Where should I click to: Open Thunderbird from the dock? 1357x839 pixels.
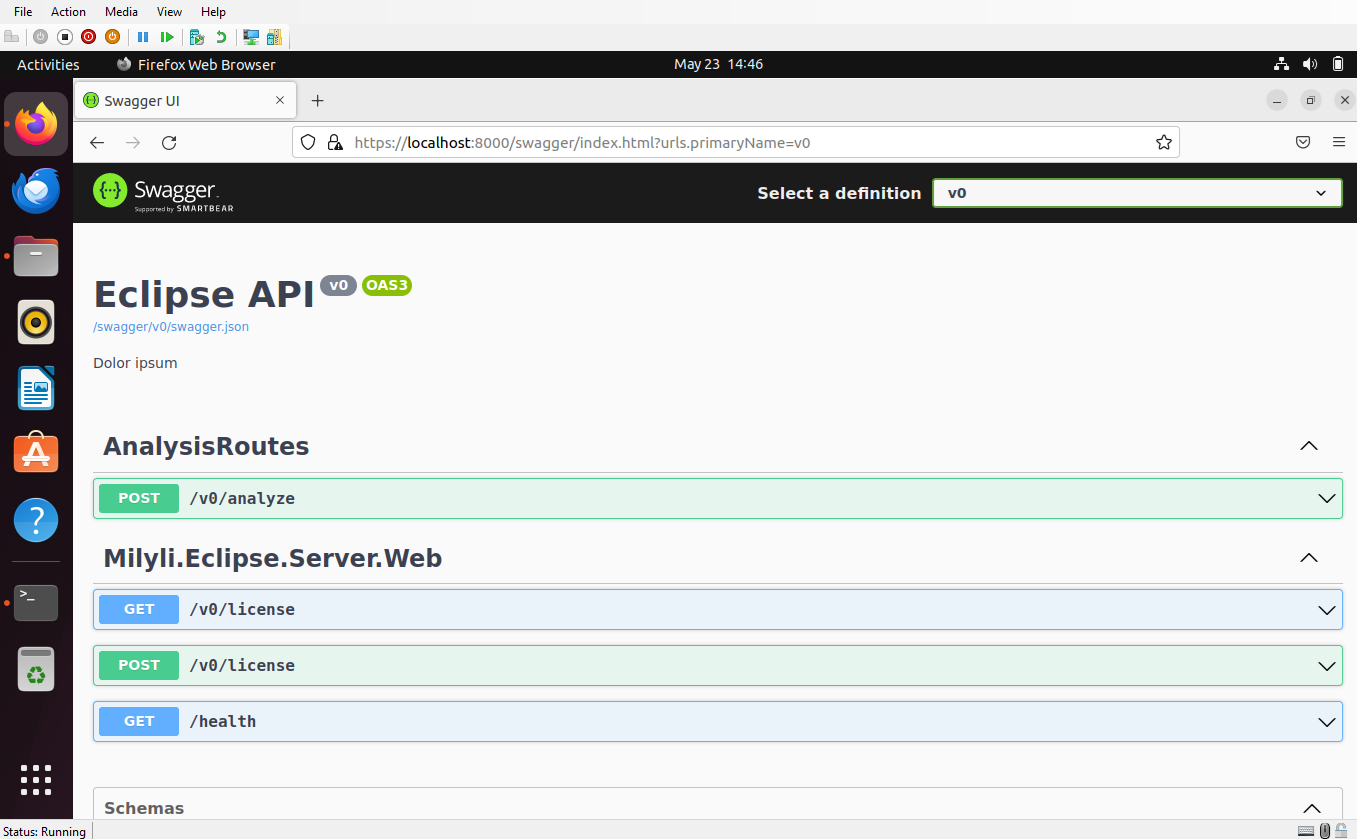click(x=36, y=191)
